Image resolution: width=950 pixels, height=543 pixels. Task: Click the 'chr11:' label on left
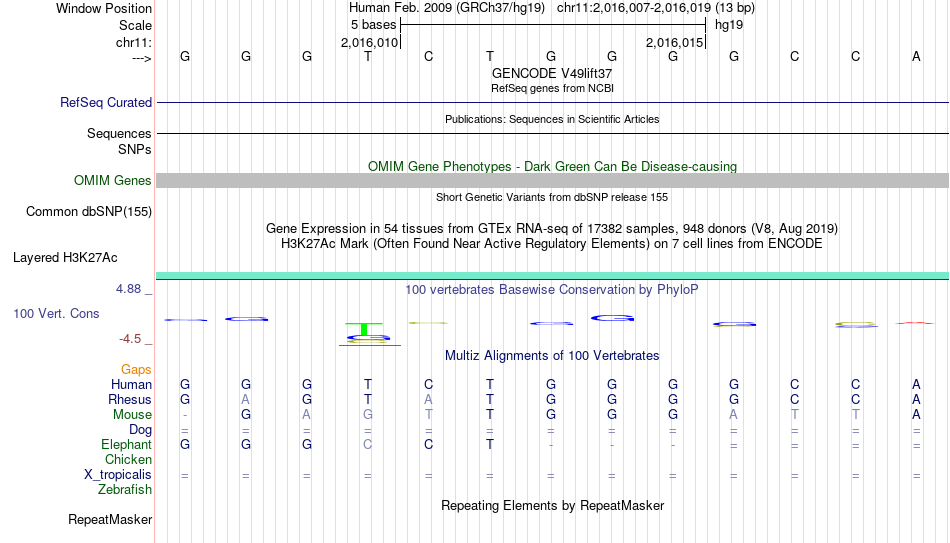[133, 42]
